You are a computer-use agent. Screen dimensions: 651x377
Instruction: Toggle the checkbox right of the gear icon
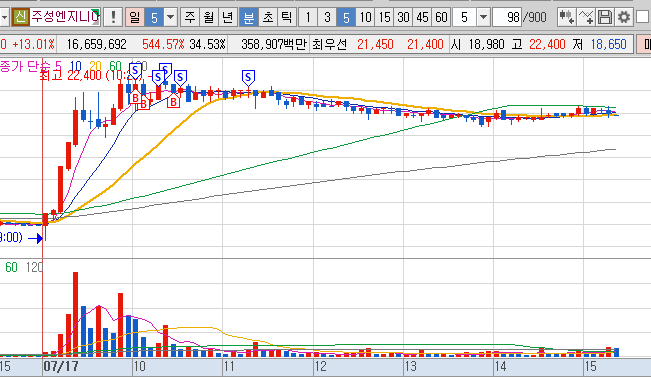pos(643,17)
